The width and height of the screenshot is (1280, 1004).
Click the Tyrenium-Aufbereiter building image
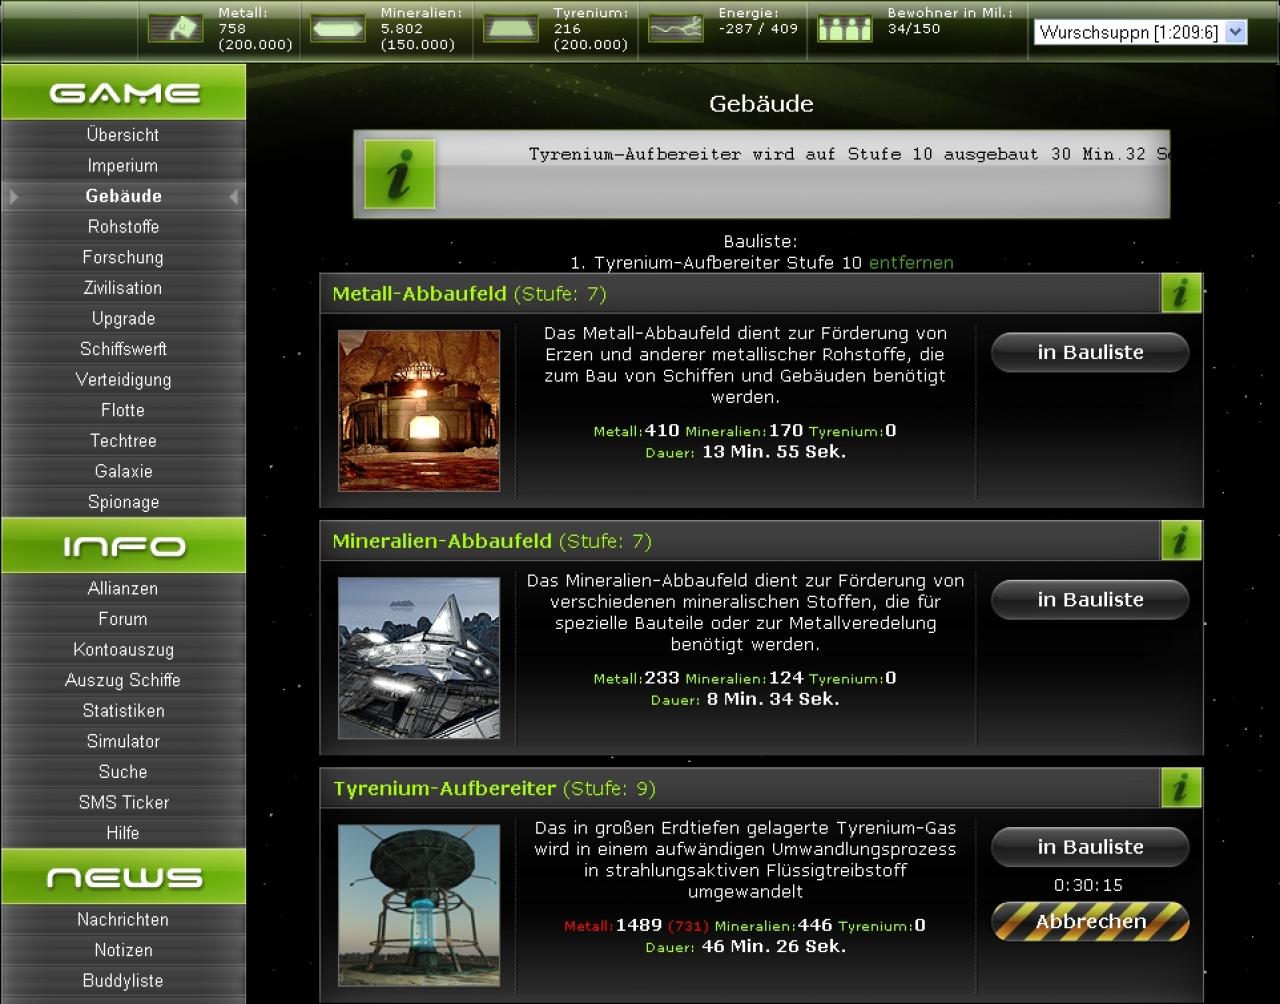[419, 905]
